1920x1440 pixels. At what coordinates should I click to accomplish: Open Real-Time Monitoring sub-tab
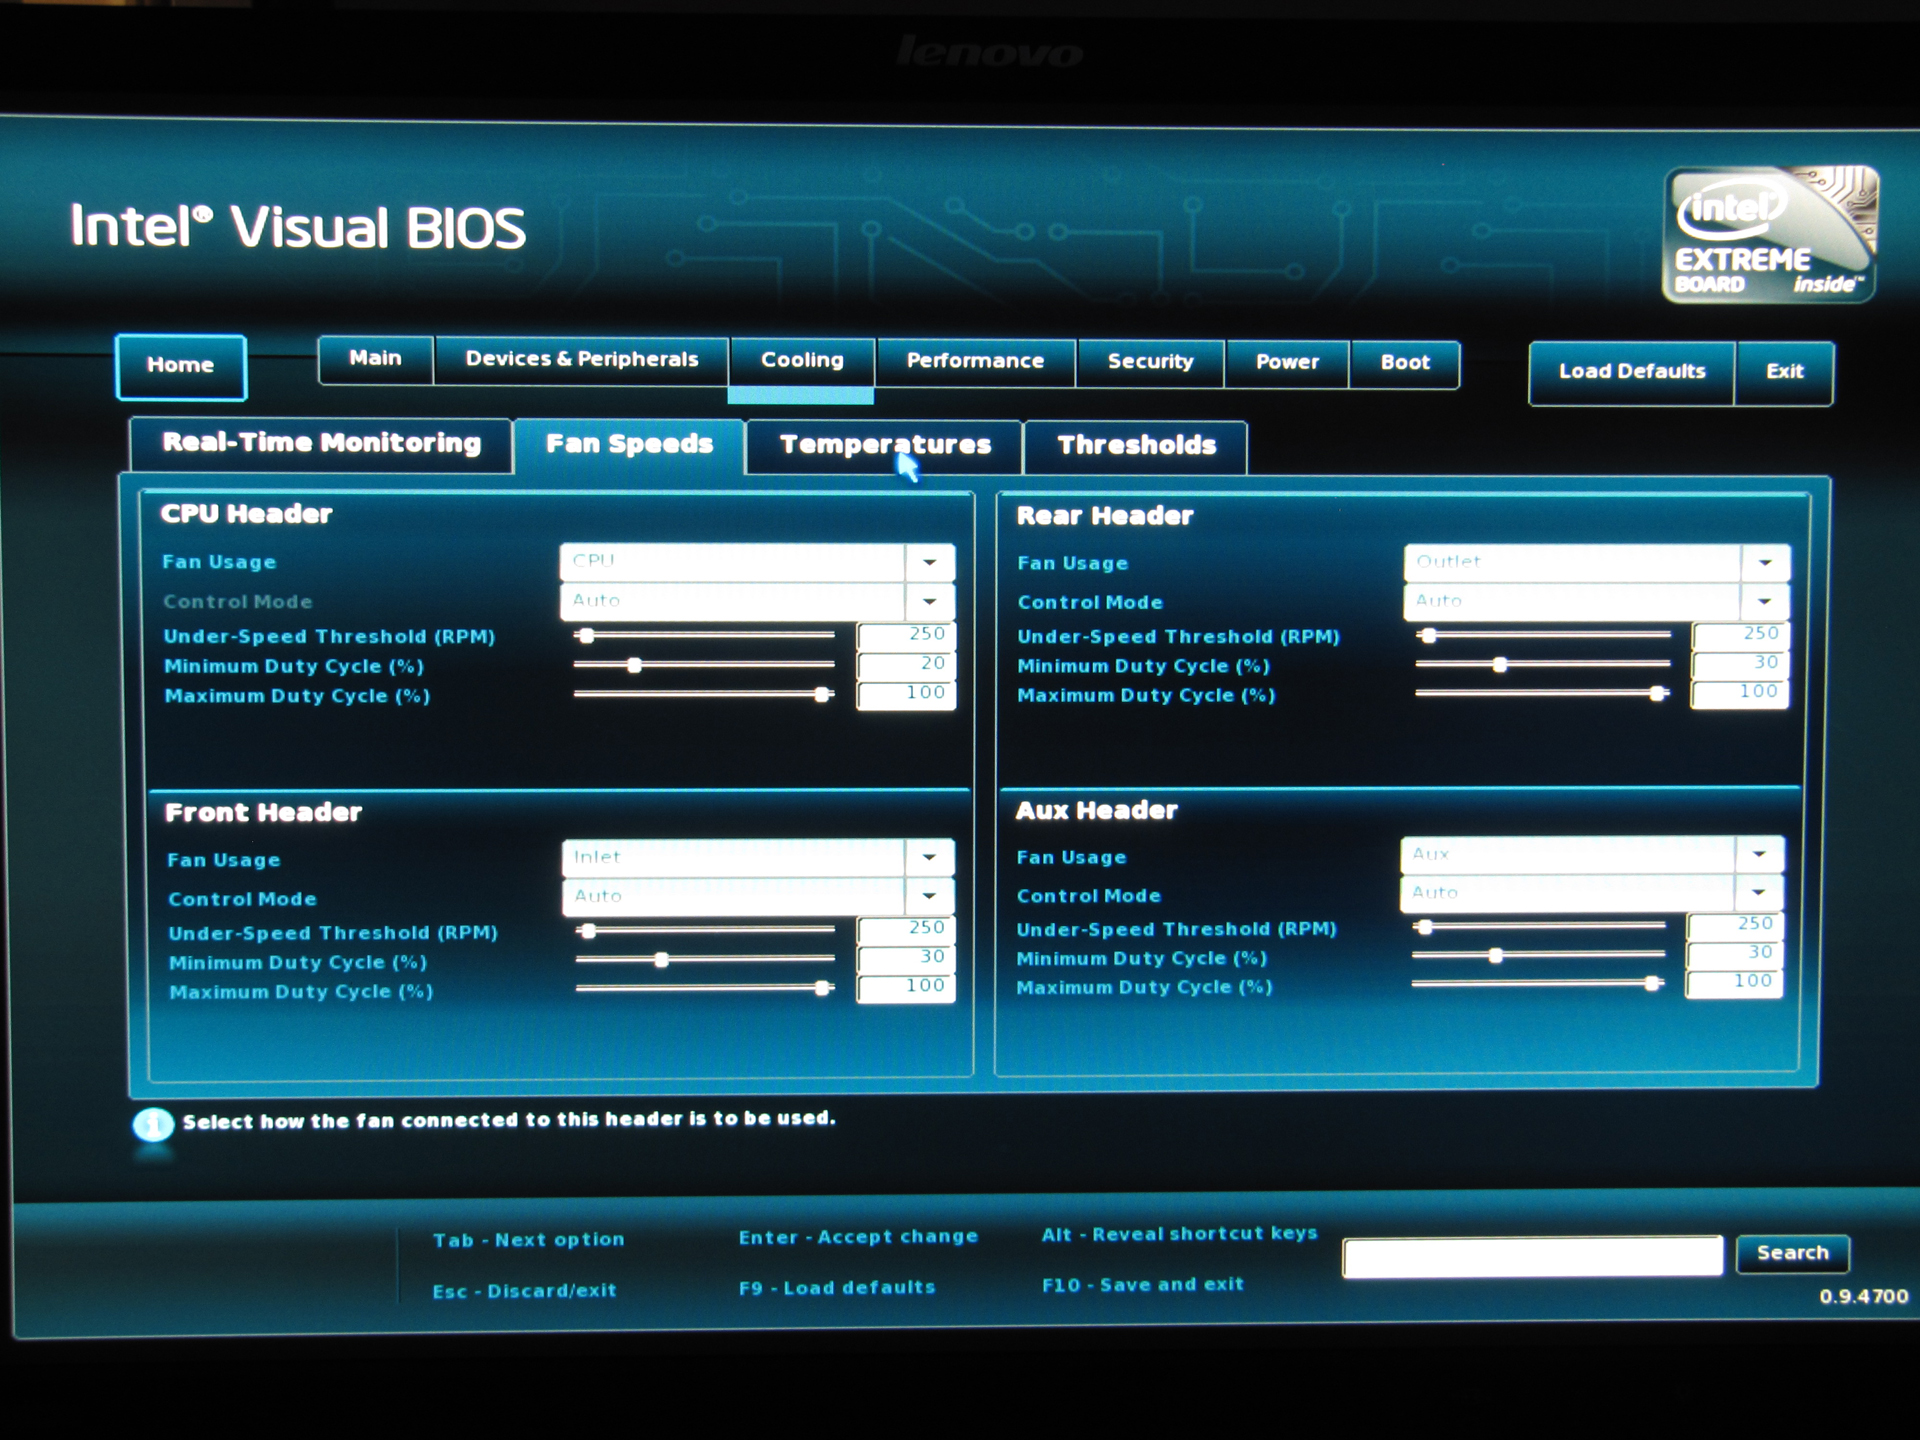tap(321, 444)
